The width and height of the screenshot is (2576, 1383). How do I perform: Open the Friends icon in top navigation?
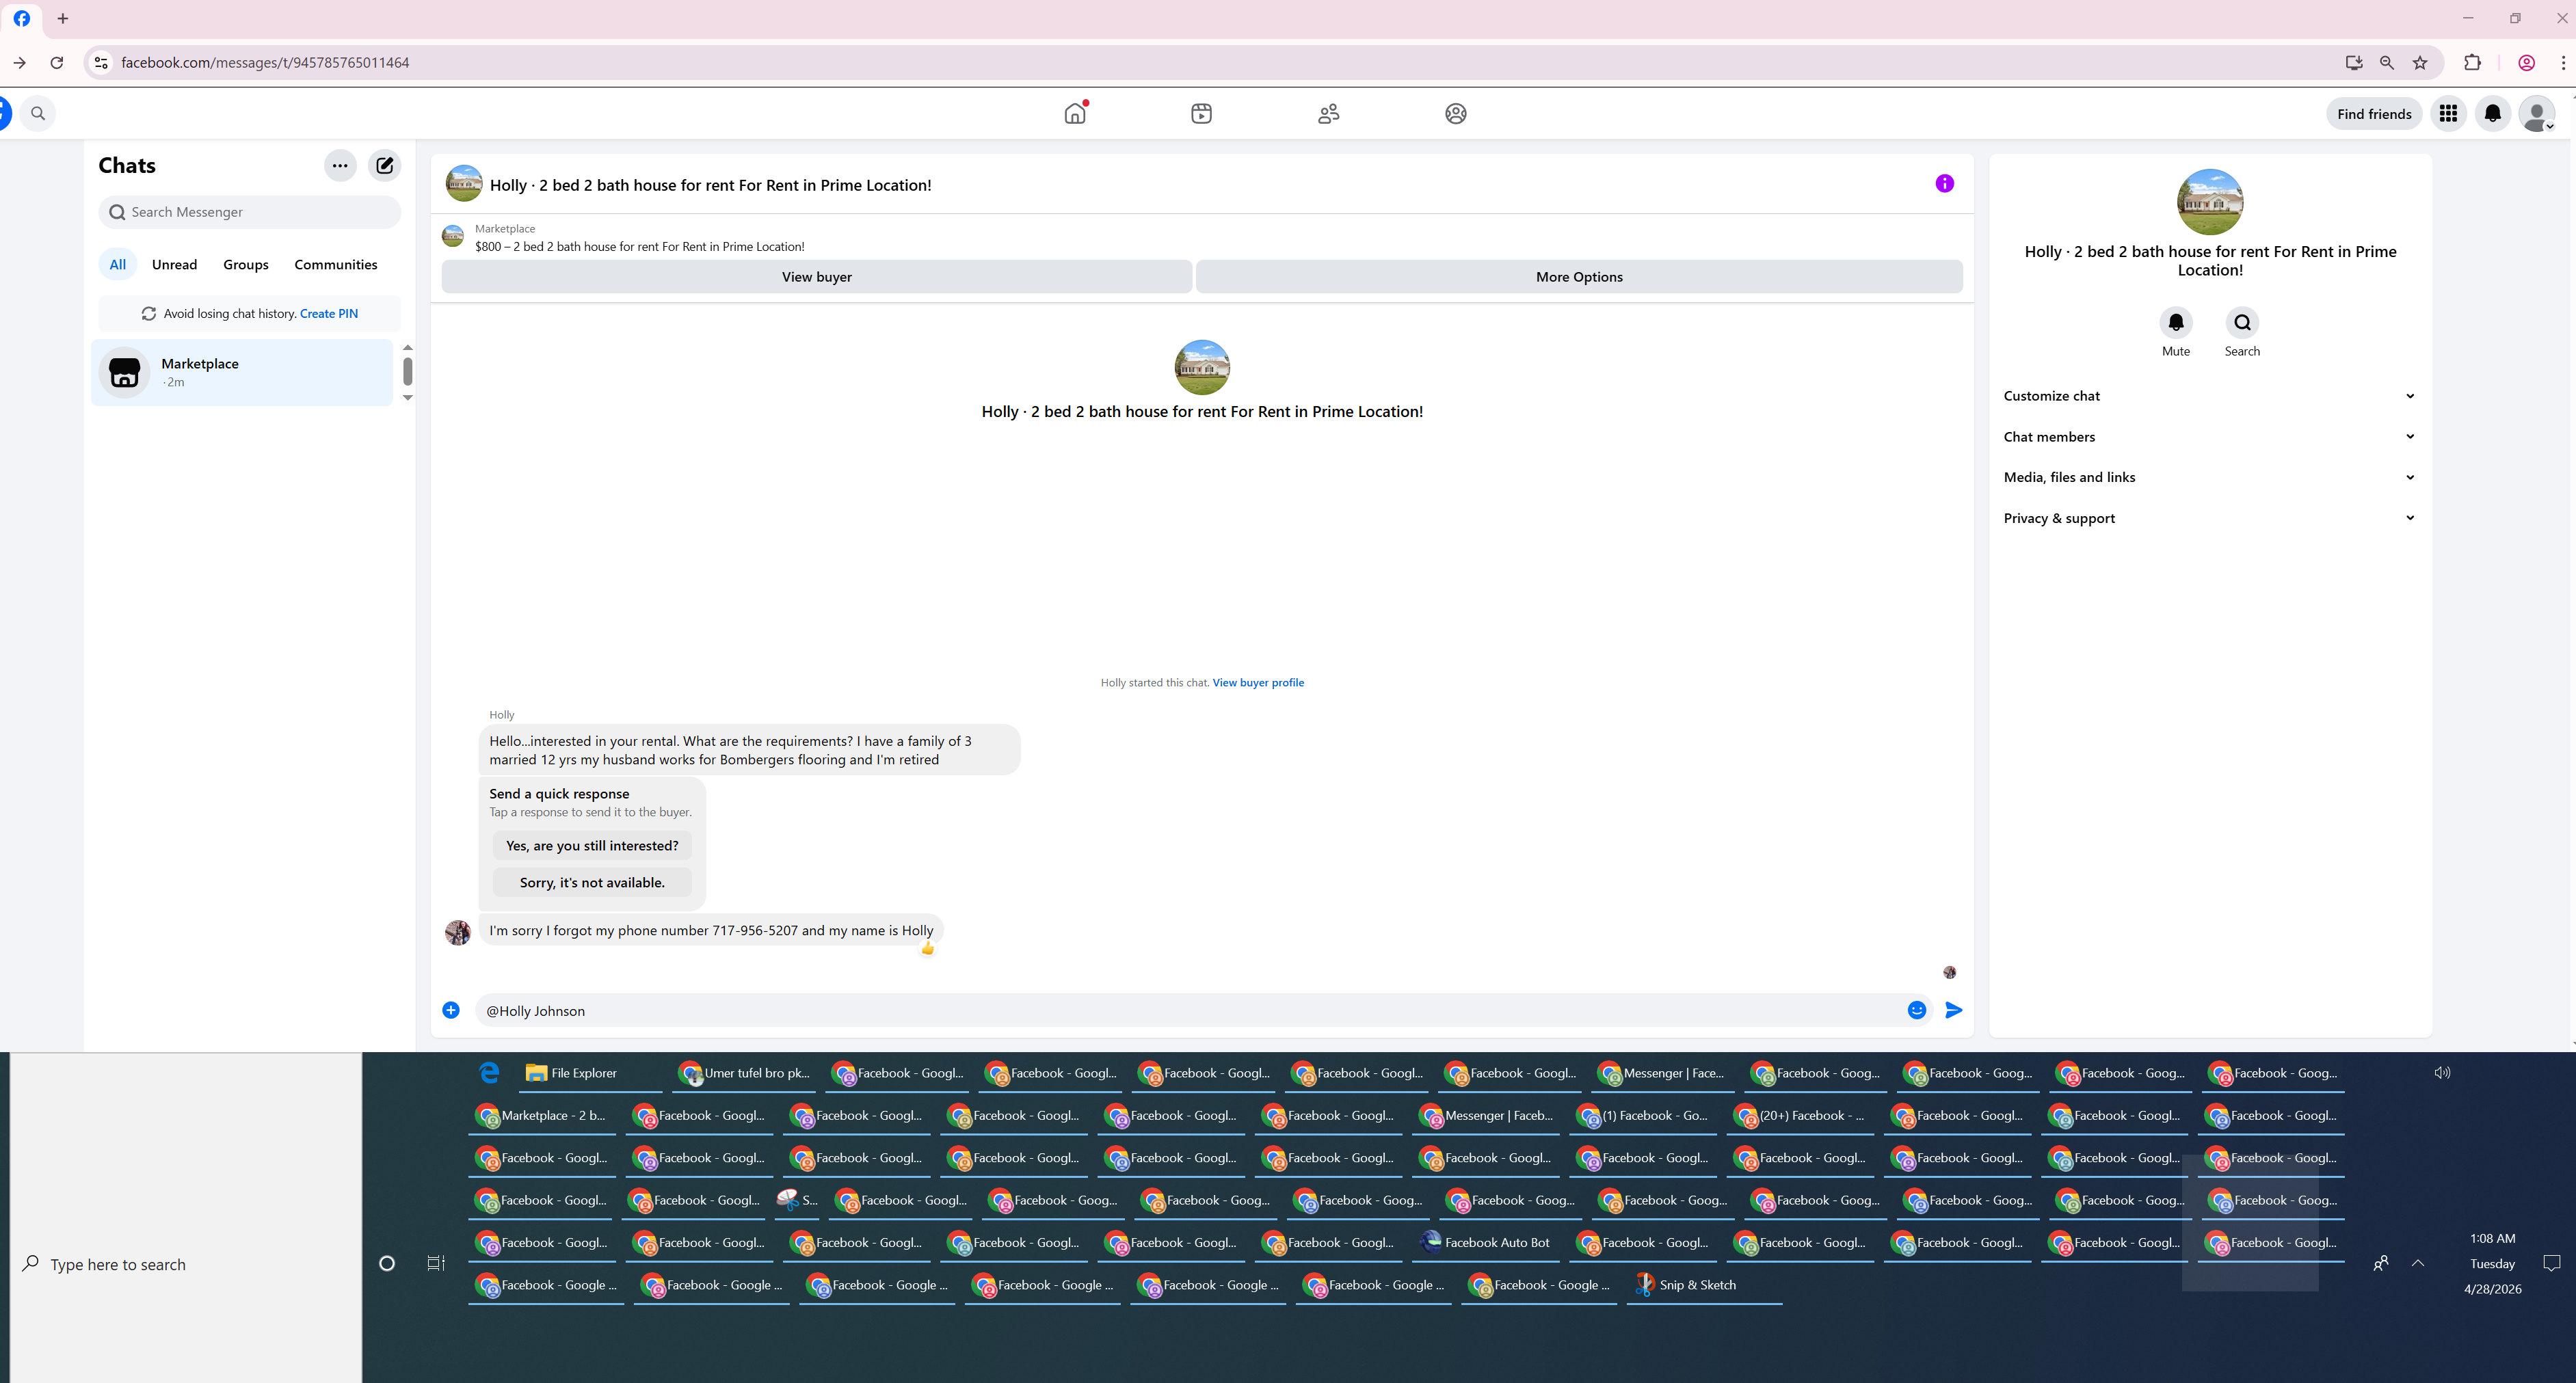pyautogui.click(x=1329, y=114)
